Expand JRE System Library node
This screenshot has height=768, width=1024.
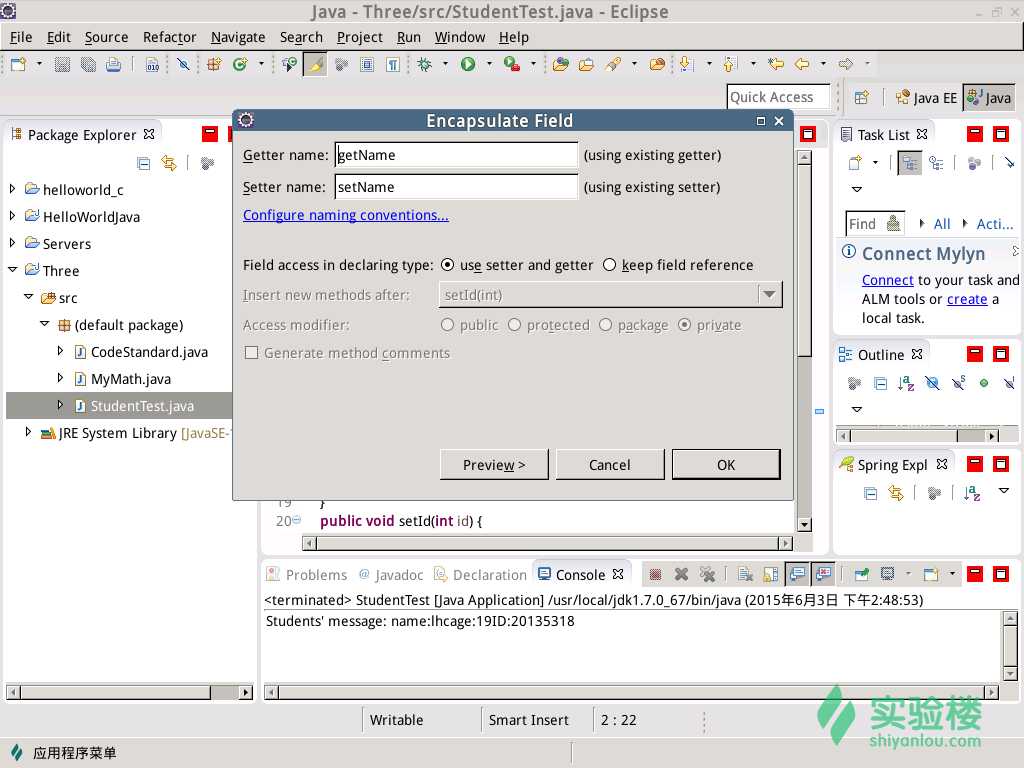28,432
